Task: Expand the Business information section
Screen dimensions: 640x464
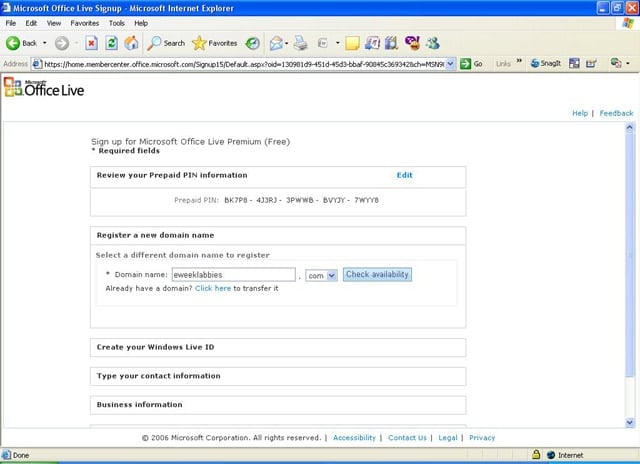Action: point(278,405)
